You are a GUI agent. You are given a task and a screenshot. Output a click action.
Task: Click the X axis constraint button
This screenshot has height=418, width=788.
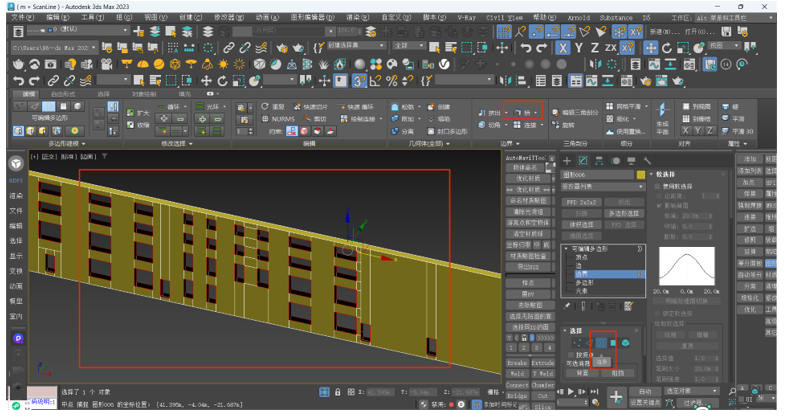pyautogui.click(x=564, y=47)
